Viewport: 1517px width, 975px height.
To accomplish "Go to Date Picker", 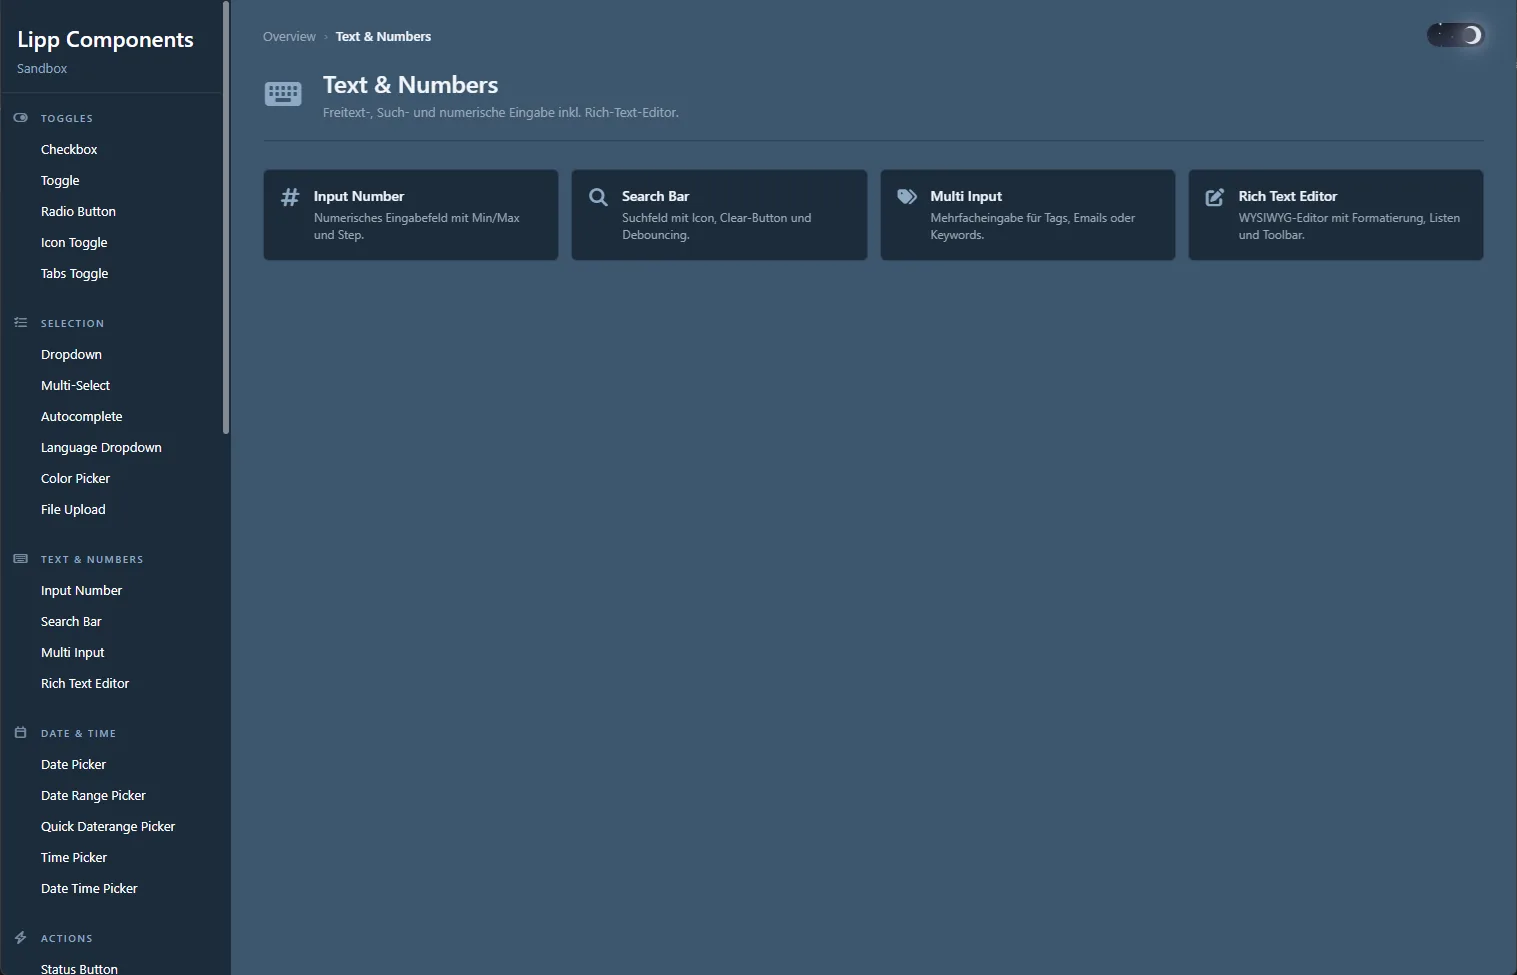I will [73, 765].
